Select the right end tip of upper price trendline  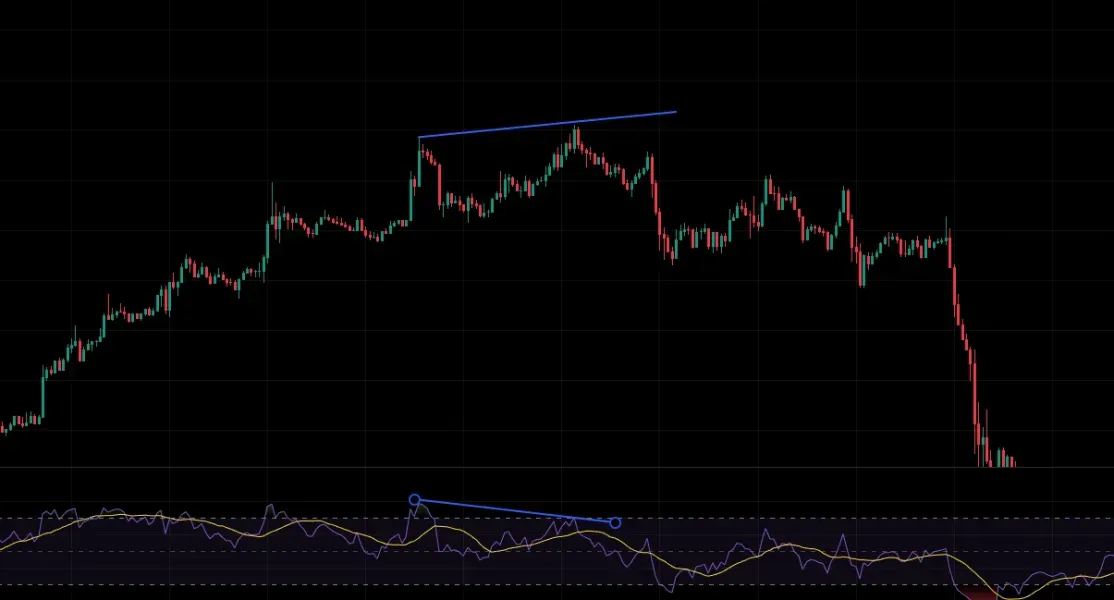675,112
